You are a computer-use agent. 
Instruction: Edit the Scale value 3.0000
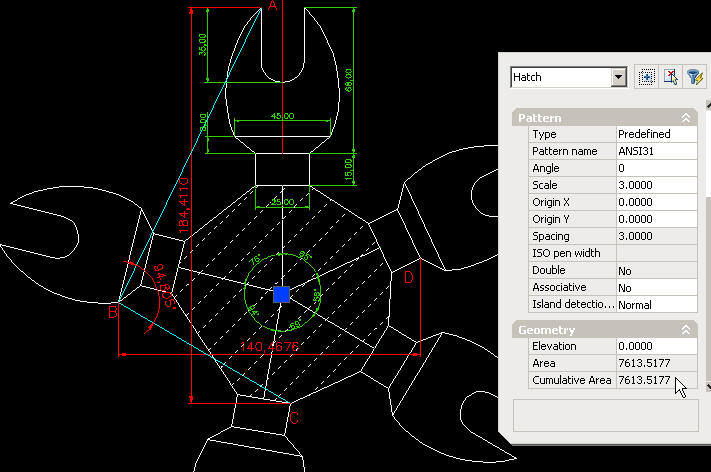pyautogui.click(x=657, y=185)
